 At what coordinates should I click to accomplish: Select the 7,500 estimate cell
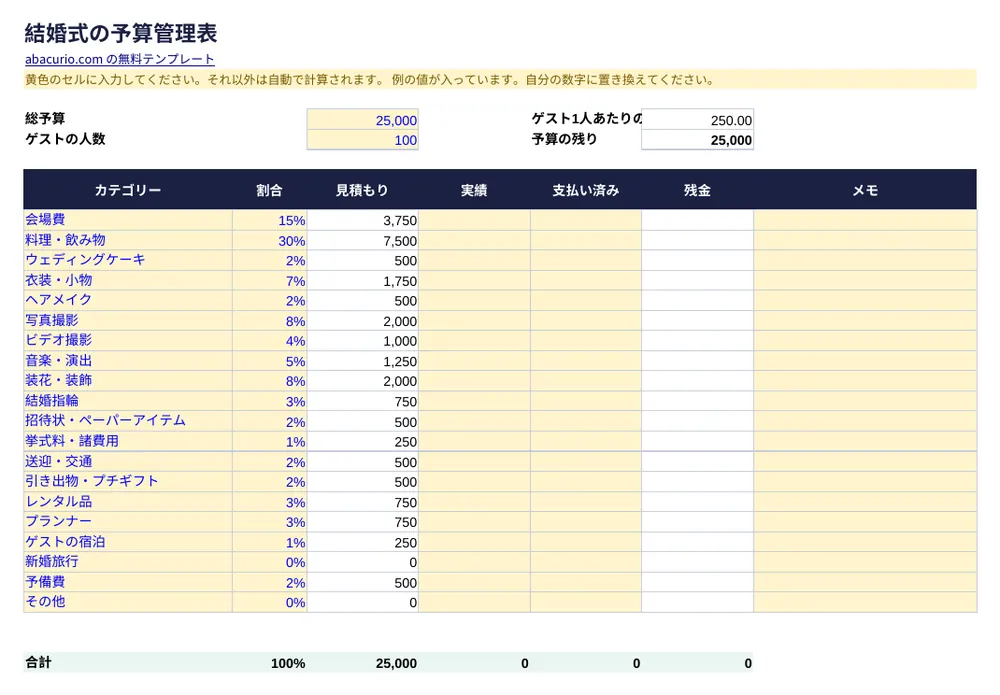coord(362,240)
